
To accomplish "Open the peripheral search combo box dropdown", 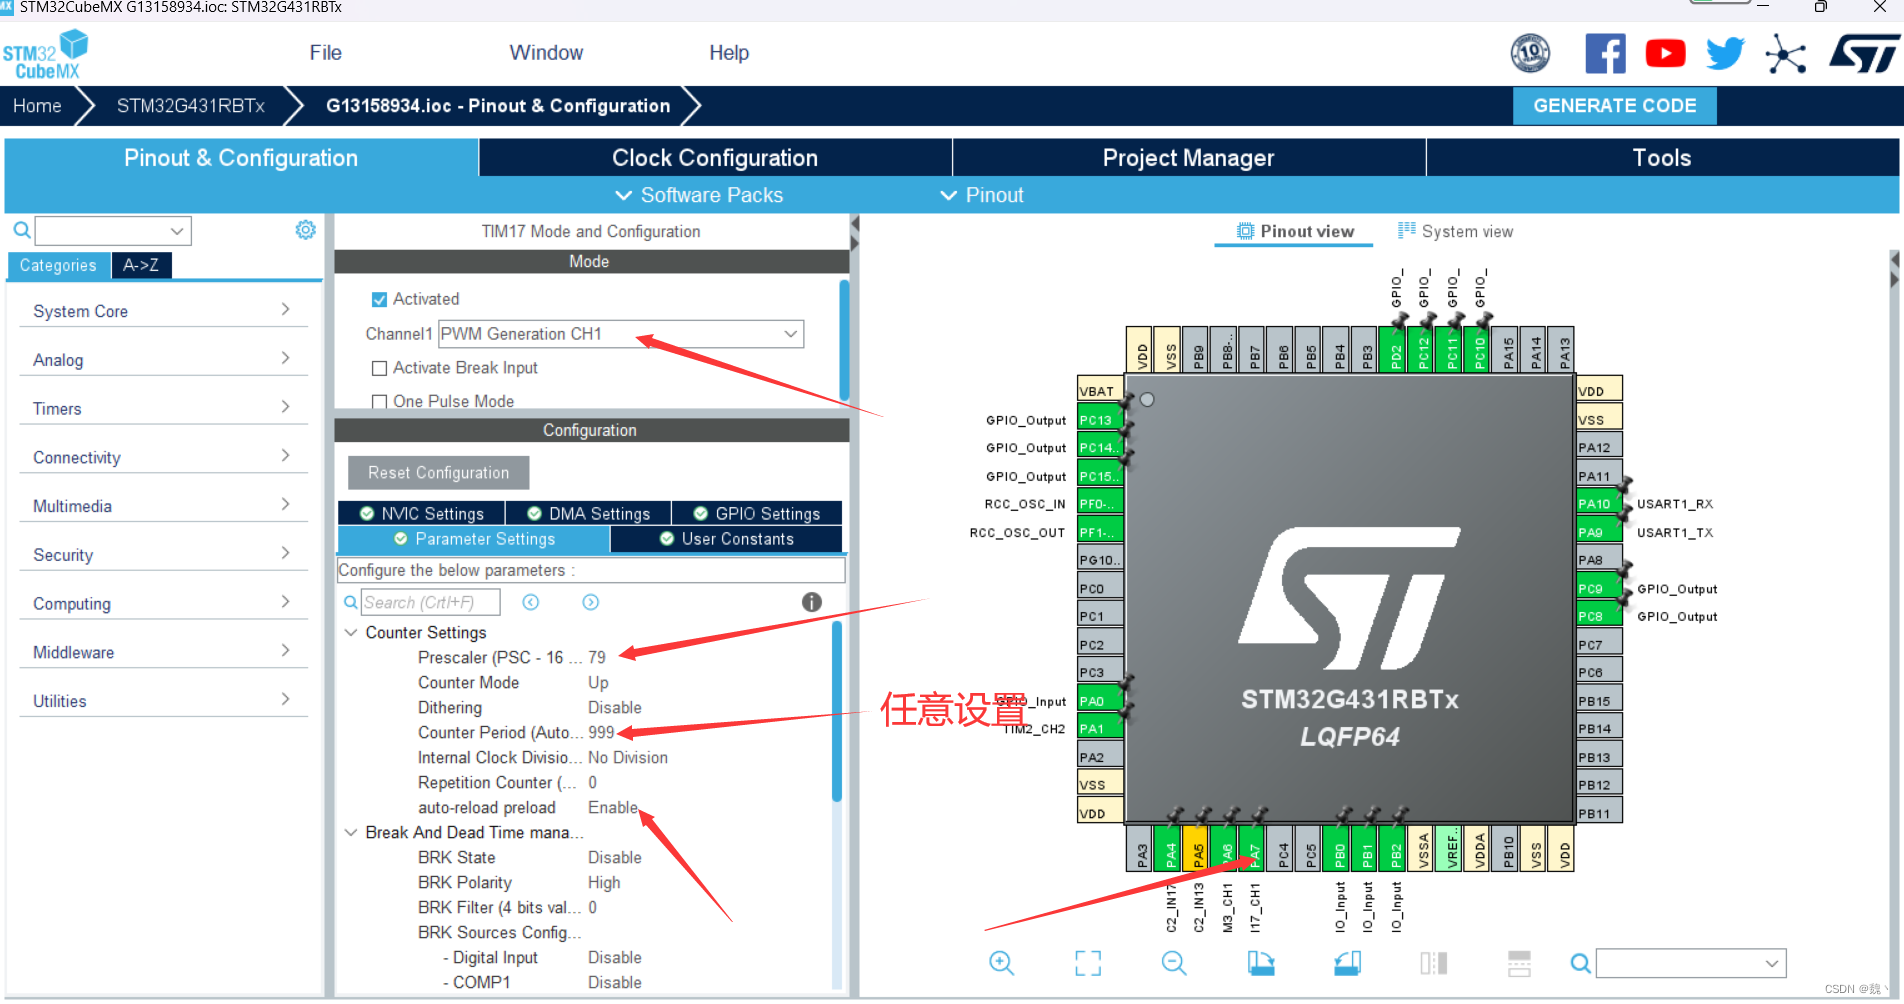I will click(178, 231).
